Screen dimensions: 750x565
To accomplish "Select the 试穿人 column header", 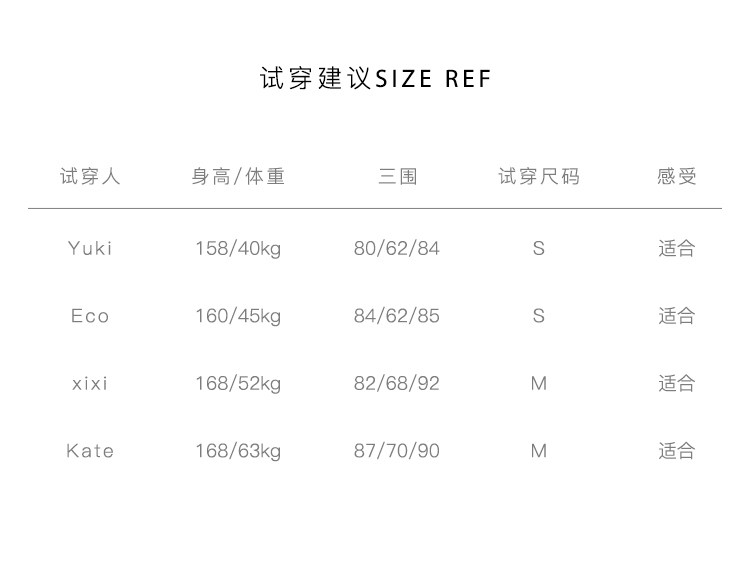I will [x=90, y=177].
